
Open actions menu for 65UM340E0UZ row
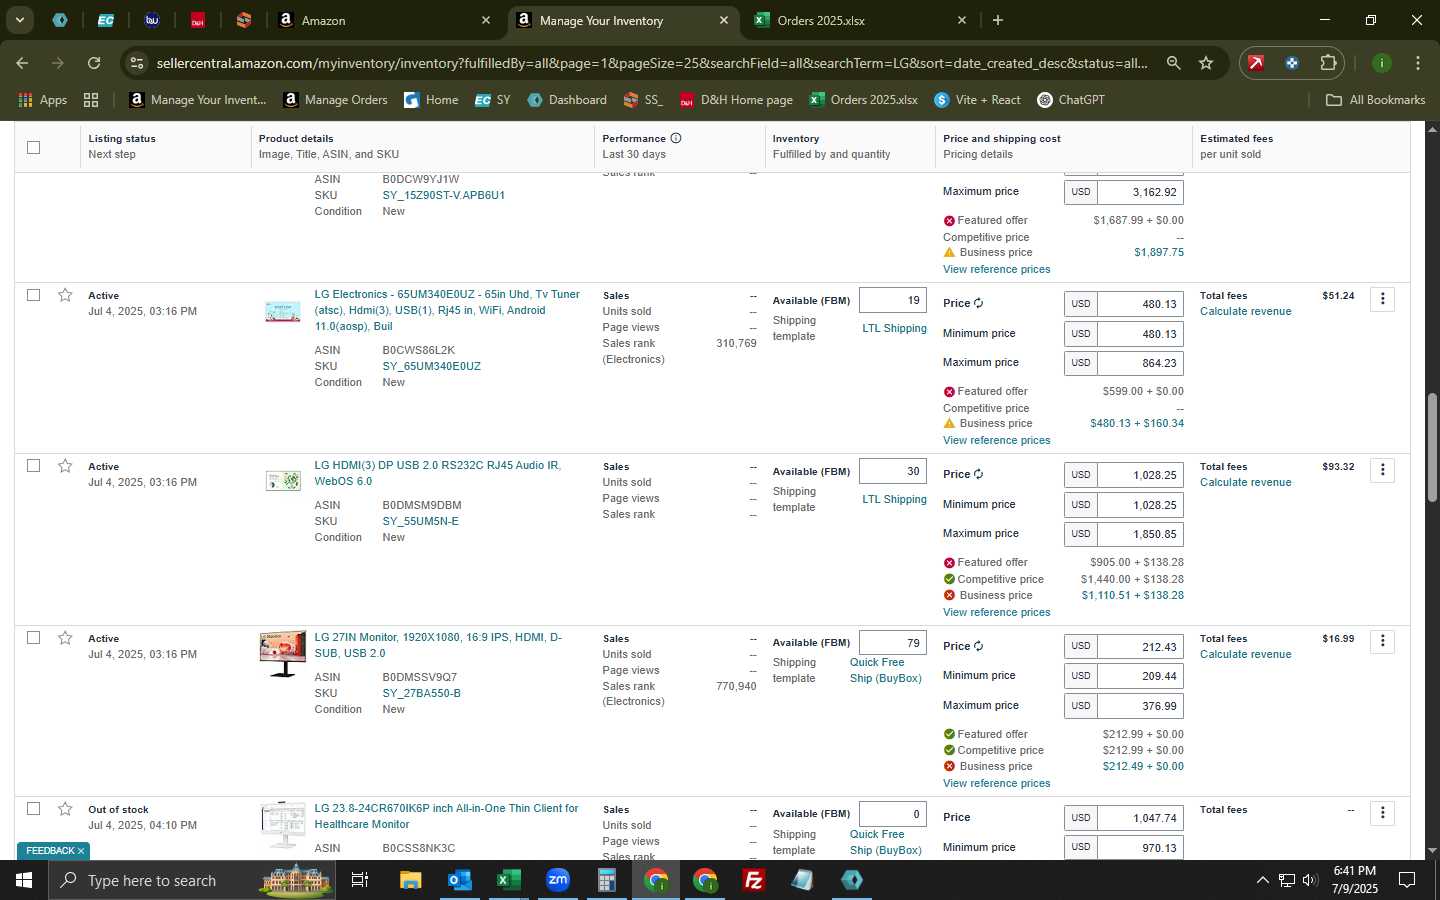(x=1383, y=299)
